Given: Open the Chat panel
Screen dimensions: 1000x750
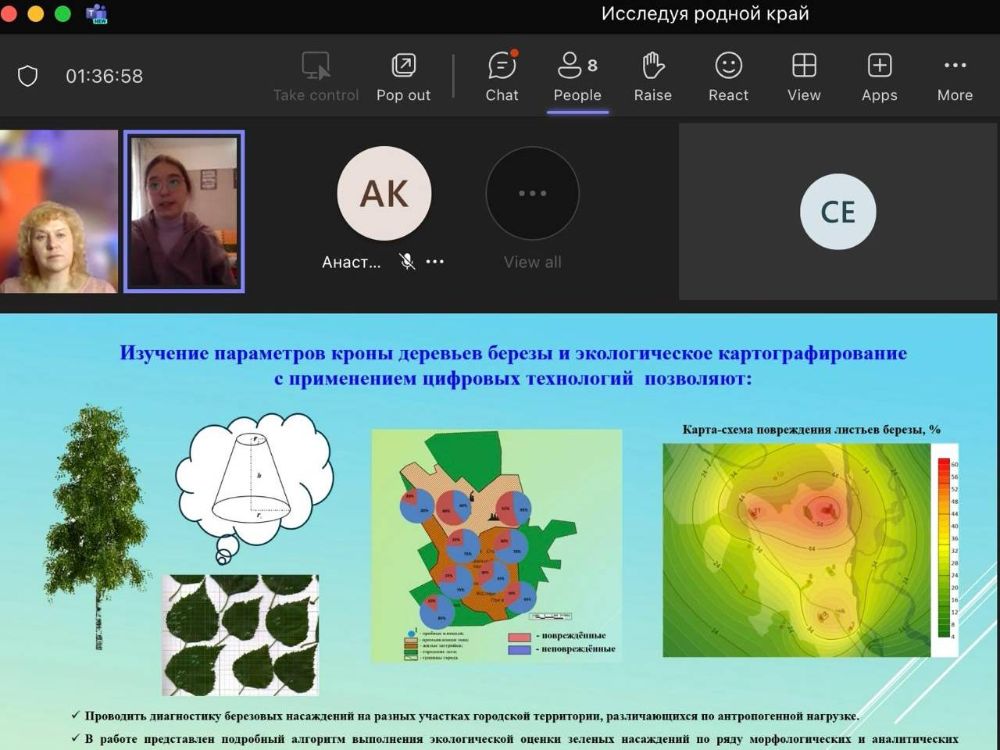Looking at the screenshot, I should (x=502, y=77).
